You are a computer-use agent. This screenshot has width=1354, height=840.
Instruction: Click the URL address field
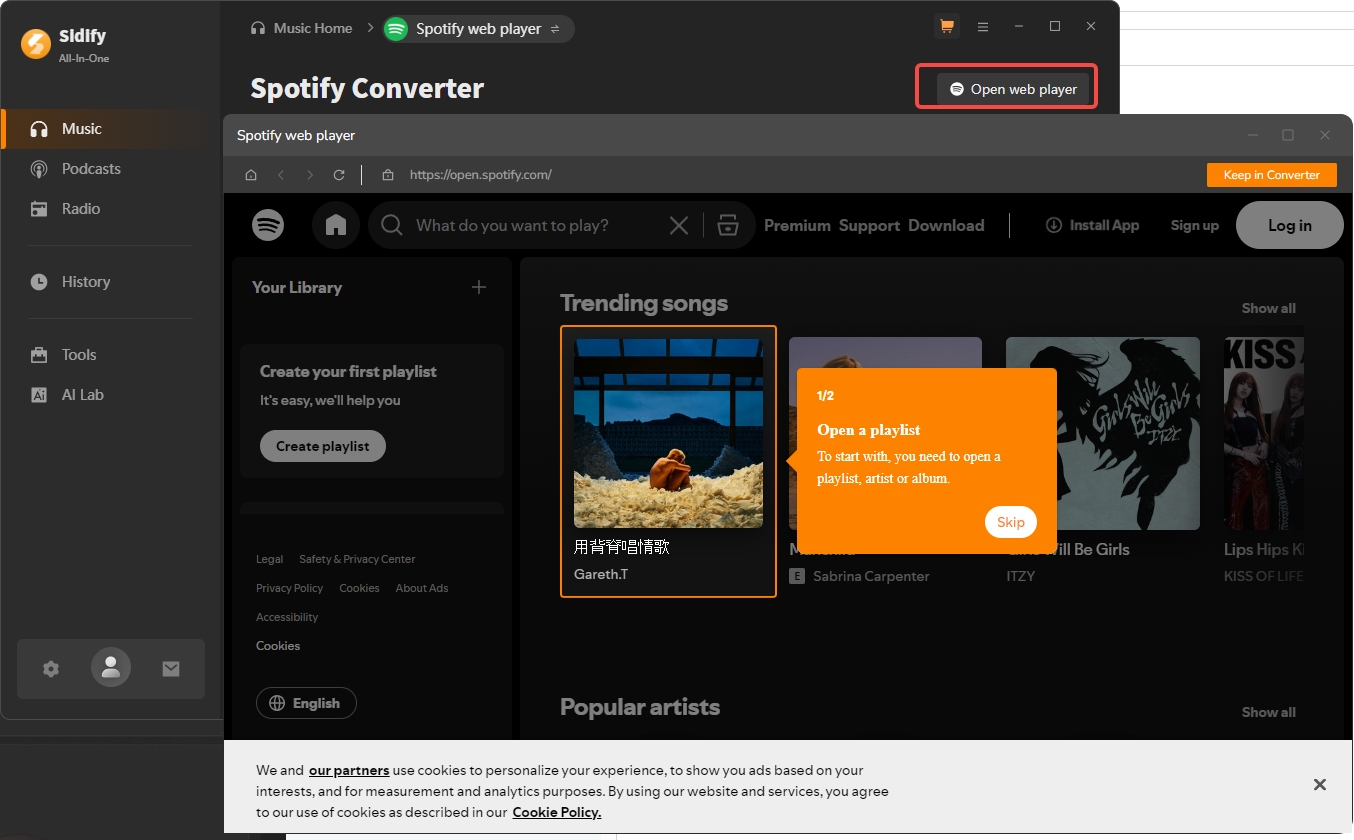(x=480, y=175)
